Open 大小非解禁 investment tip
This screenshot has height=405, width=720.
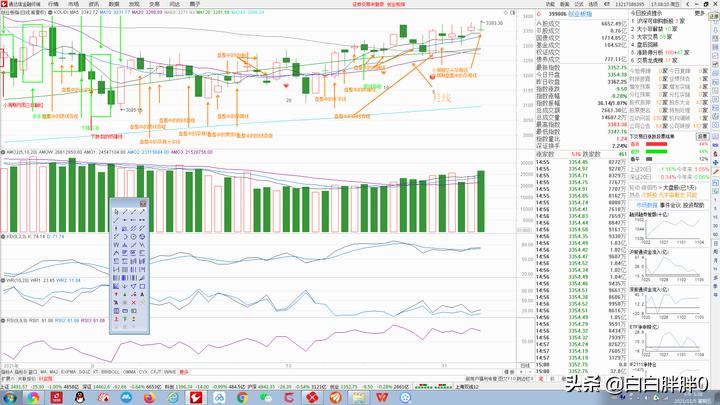click(654, 29)
